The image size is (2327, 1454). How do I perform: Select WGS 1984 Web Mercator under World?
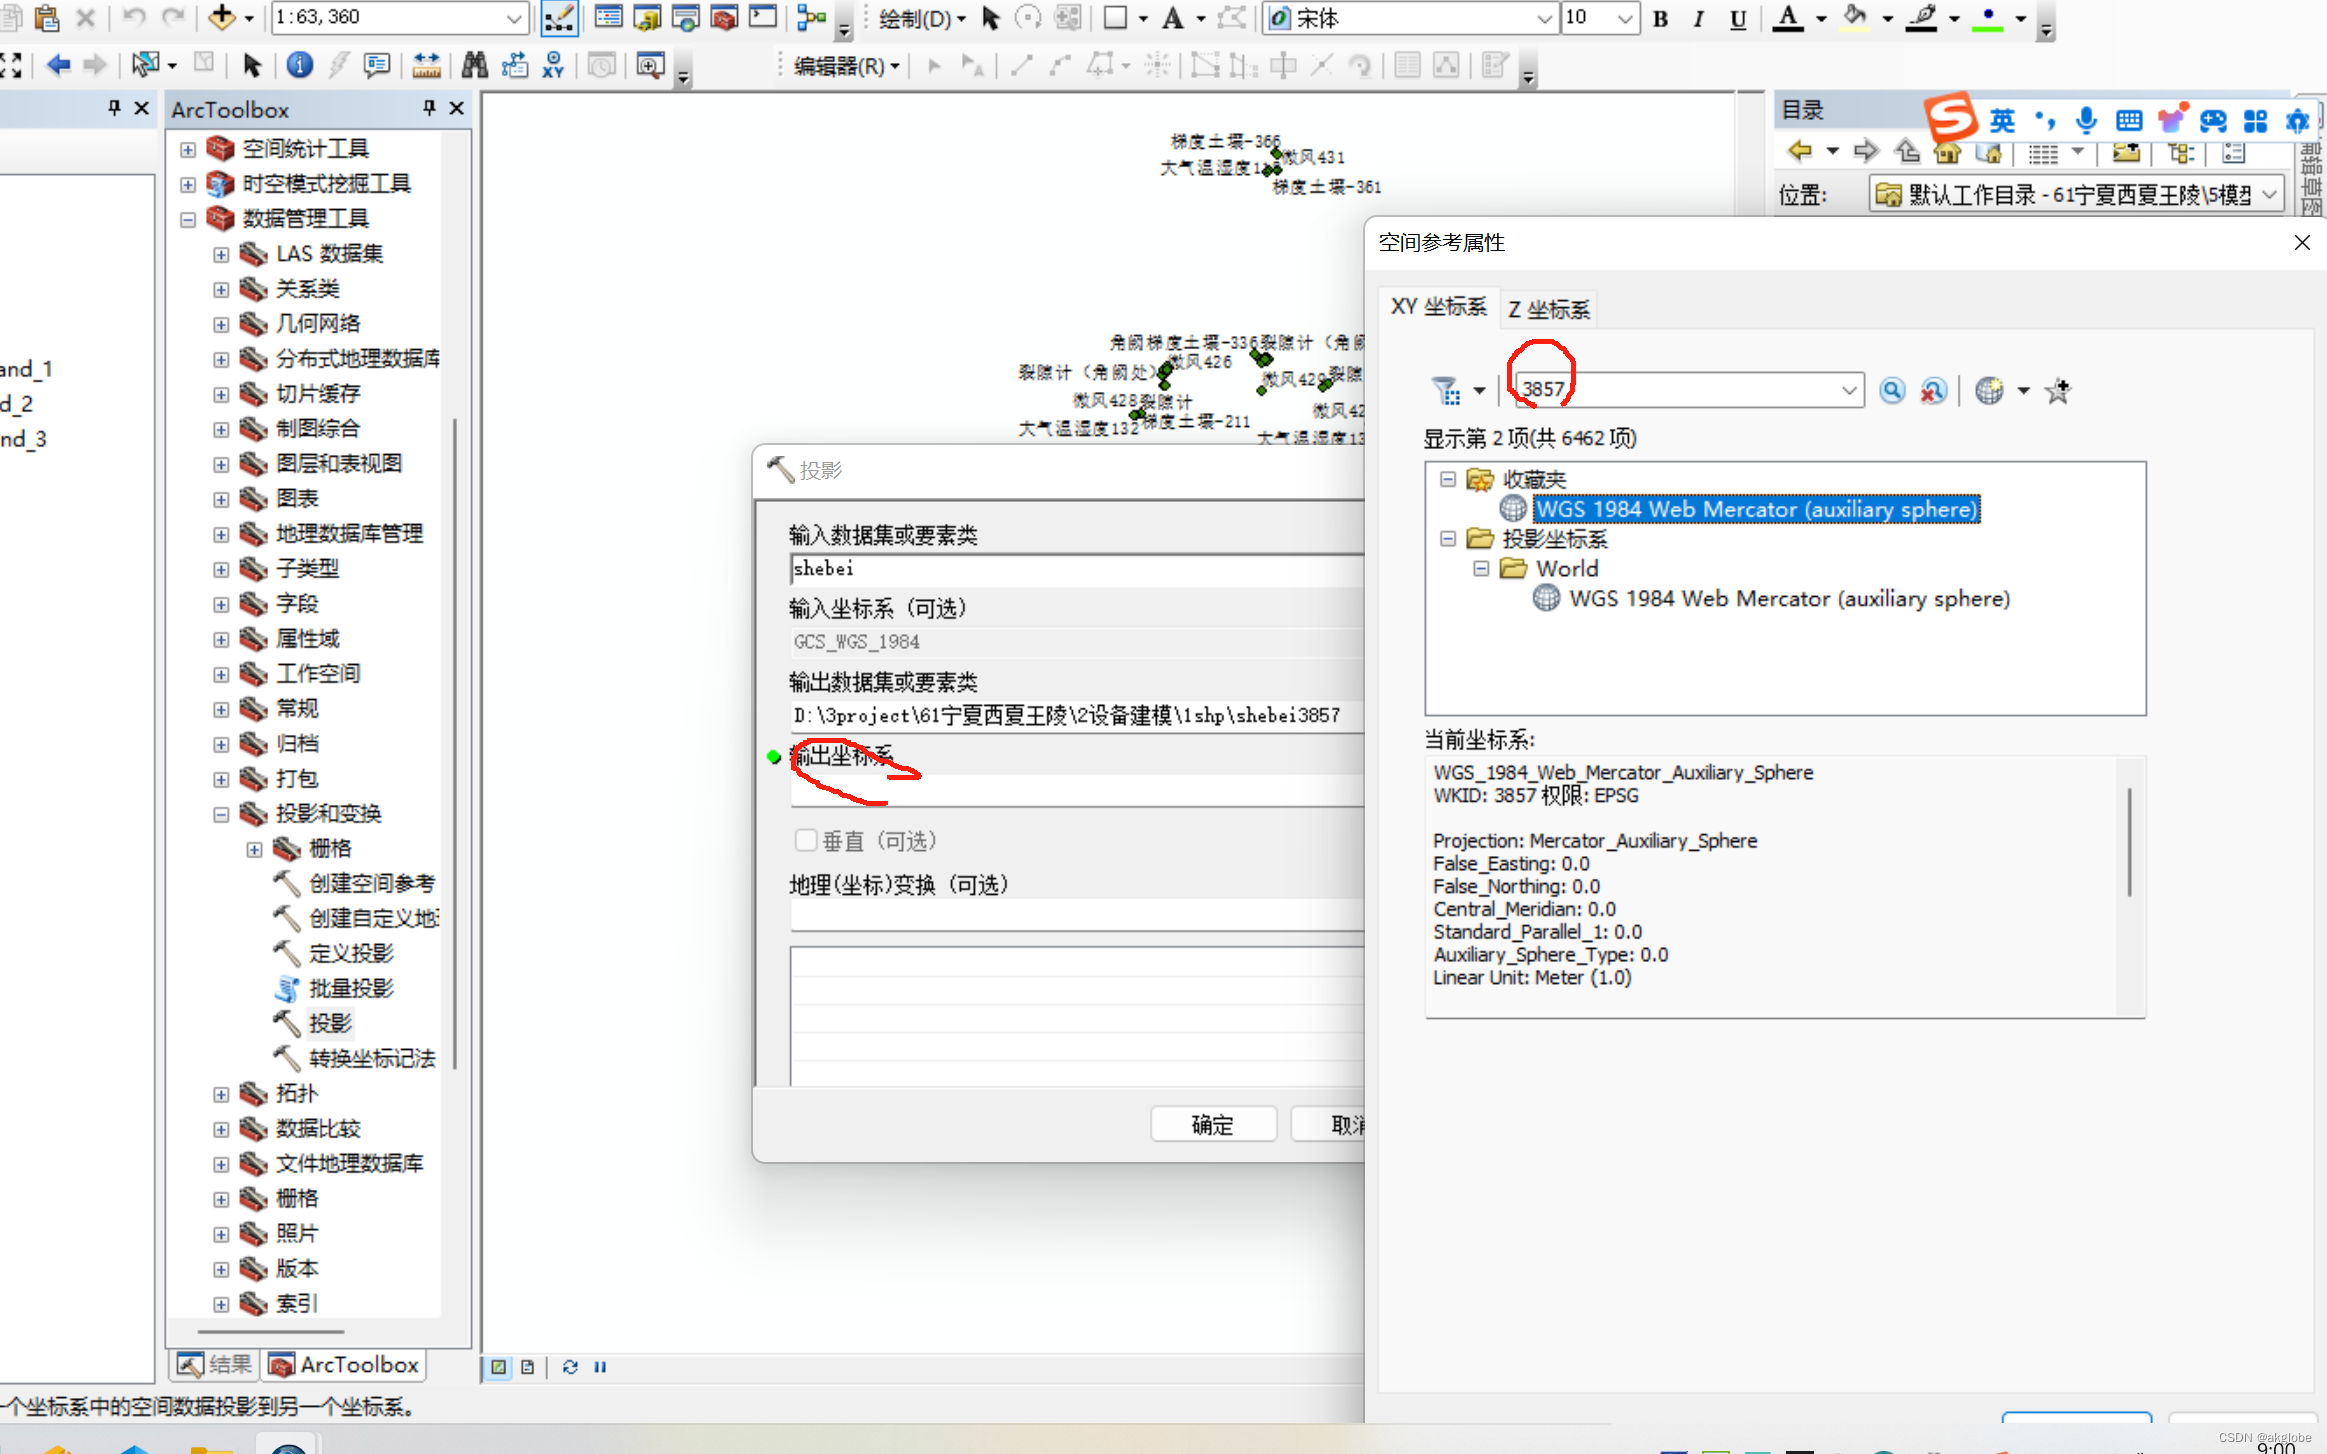pyautogui.click(x=1788, y=599)
